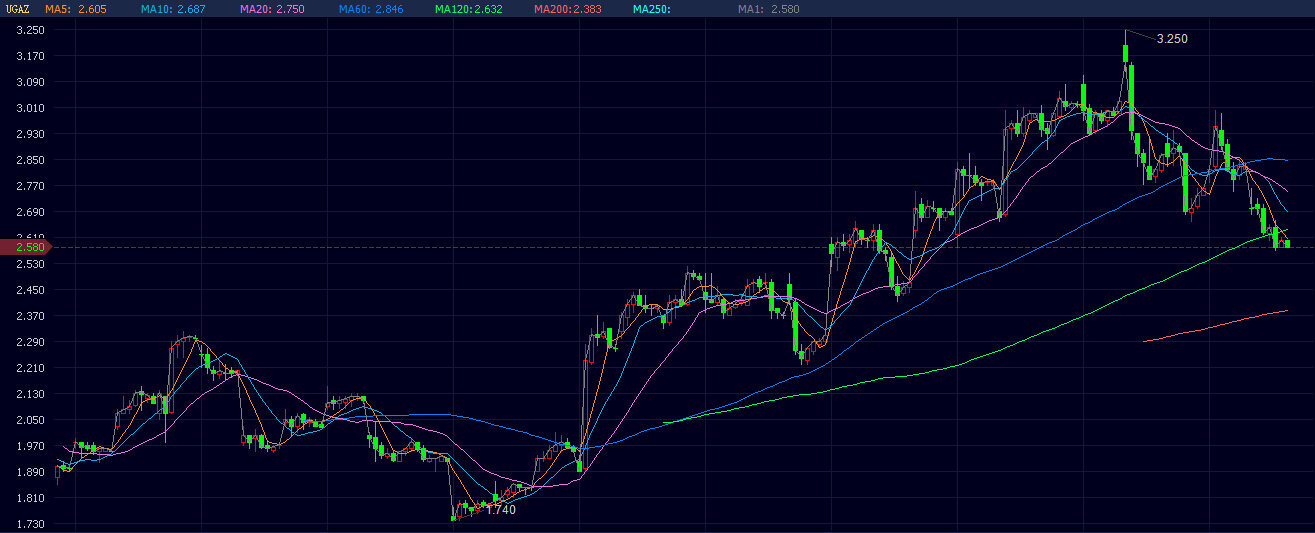Click the 2.130 label on price axis
The width and height of the screenshot is (1315, 533).
[30, 394]
